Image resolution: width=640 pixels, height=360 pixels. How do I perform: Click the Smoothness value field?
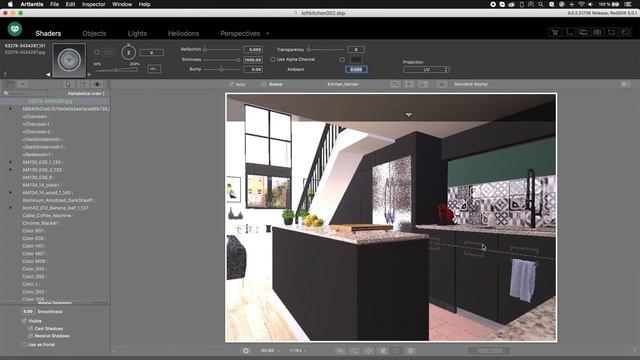[x=28, y=311]
